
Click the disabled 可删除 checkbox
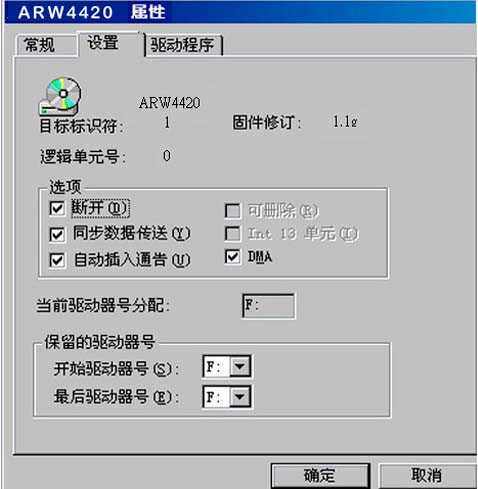233,211
